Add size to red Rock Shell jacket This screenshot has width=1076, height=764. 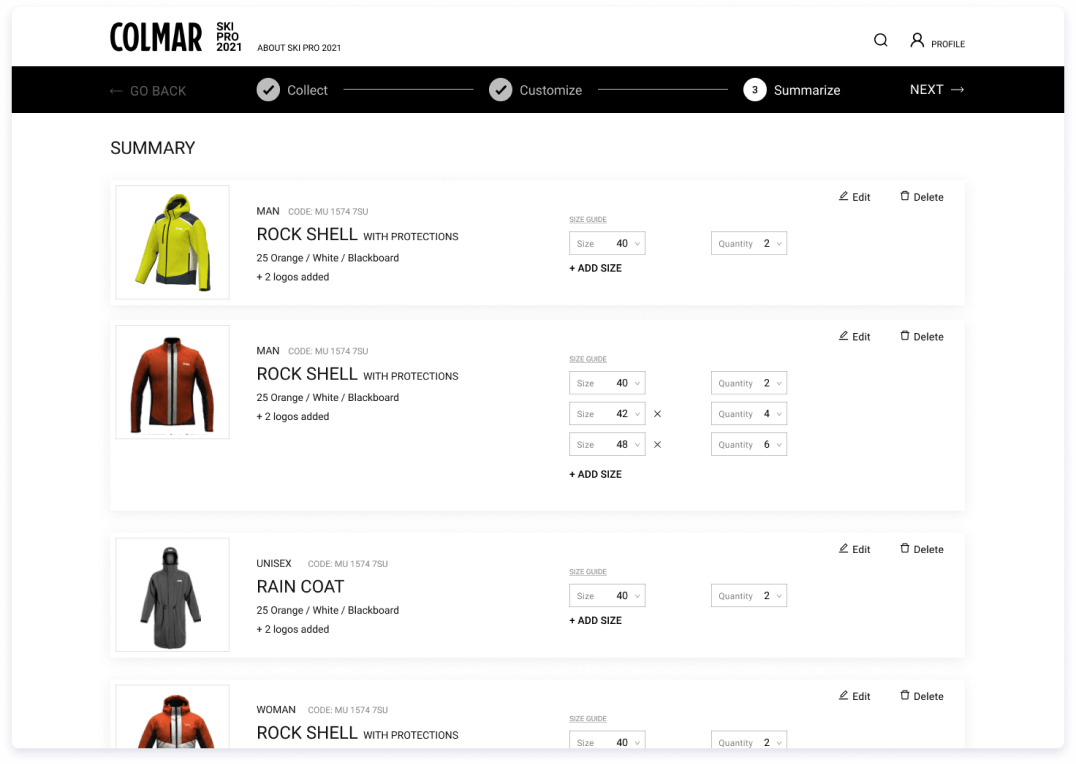[x=596, y=474]
